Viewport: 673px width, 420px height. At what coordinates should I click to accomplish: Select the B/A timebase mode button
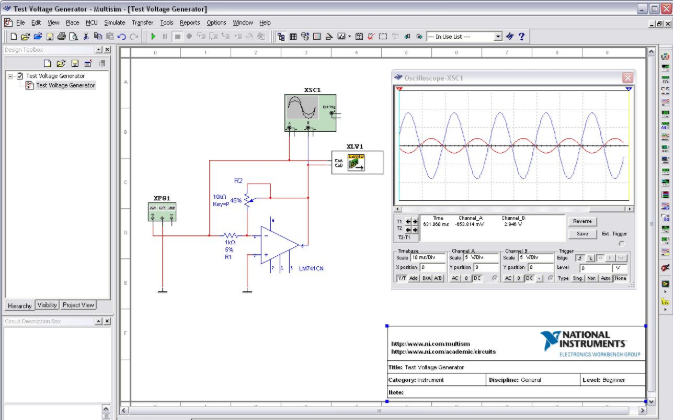426,278
